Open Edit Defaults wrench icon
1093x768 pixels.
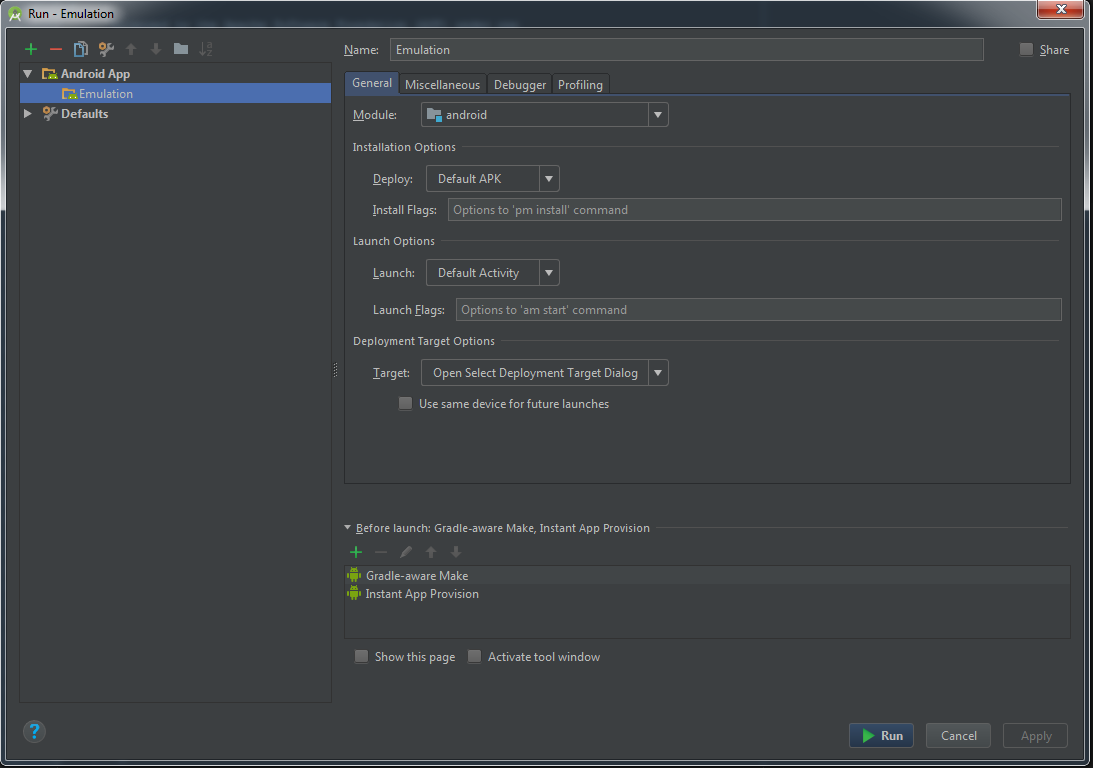106,49
